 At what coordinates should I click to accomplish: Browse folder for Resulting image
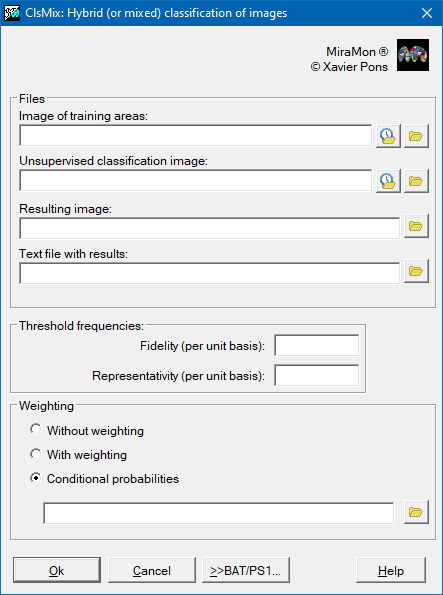(x=416, y=226)
